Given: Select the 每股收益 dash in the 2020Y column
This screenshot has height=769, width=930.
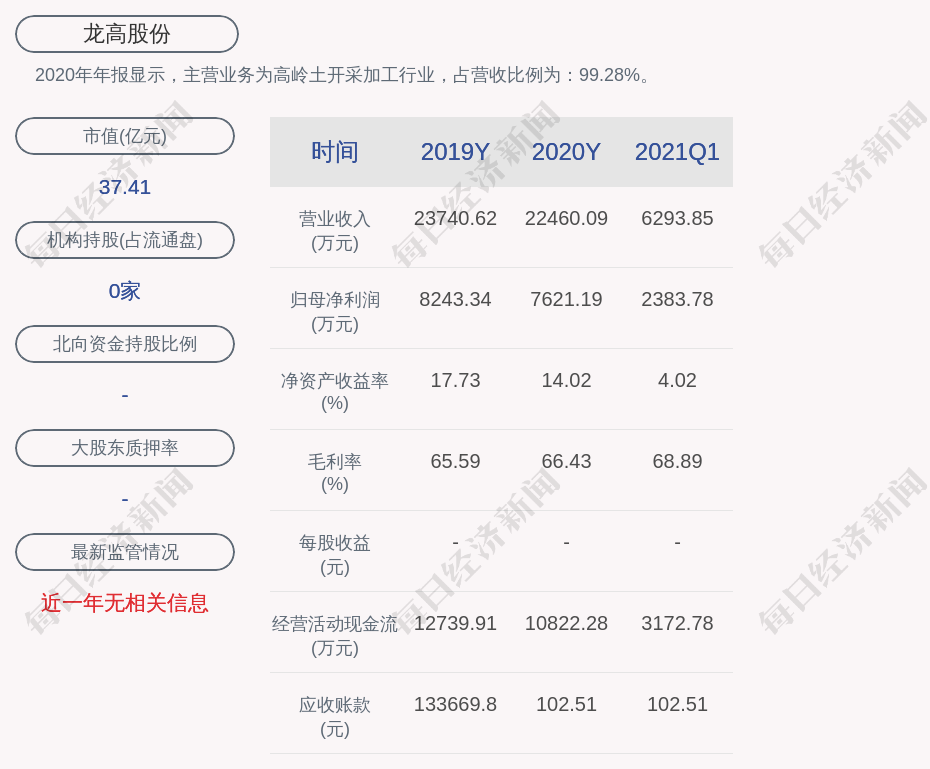Looking at the screenshot, I should [566, 543].
